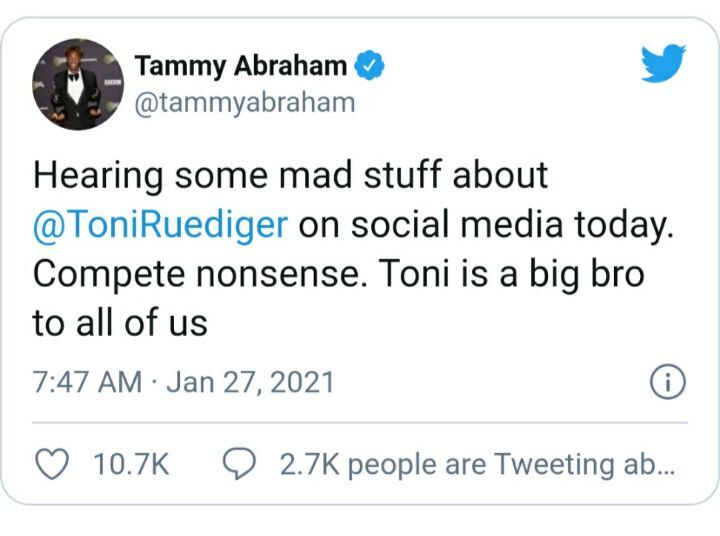The width and height of the screenshot is (720, 536).
Task: Click the word 'Hearing' in the tweet
Action: (x=98, y=176)
